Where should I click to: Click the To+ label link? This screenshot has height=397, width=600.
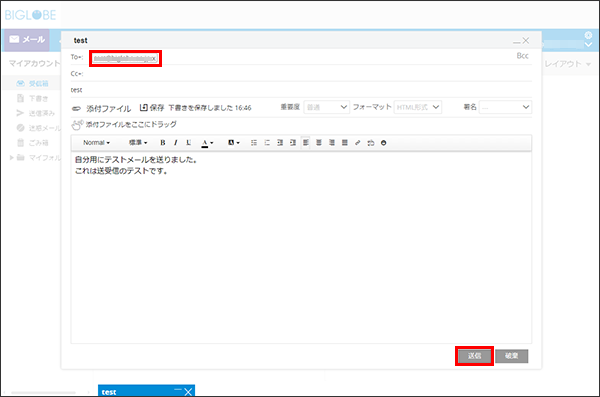[77, 57]
